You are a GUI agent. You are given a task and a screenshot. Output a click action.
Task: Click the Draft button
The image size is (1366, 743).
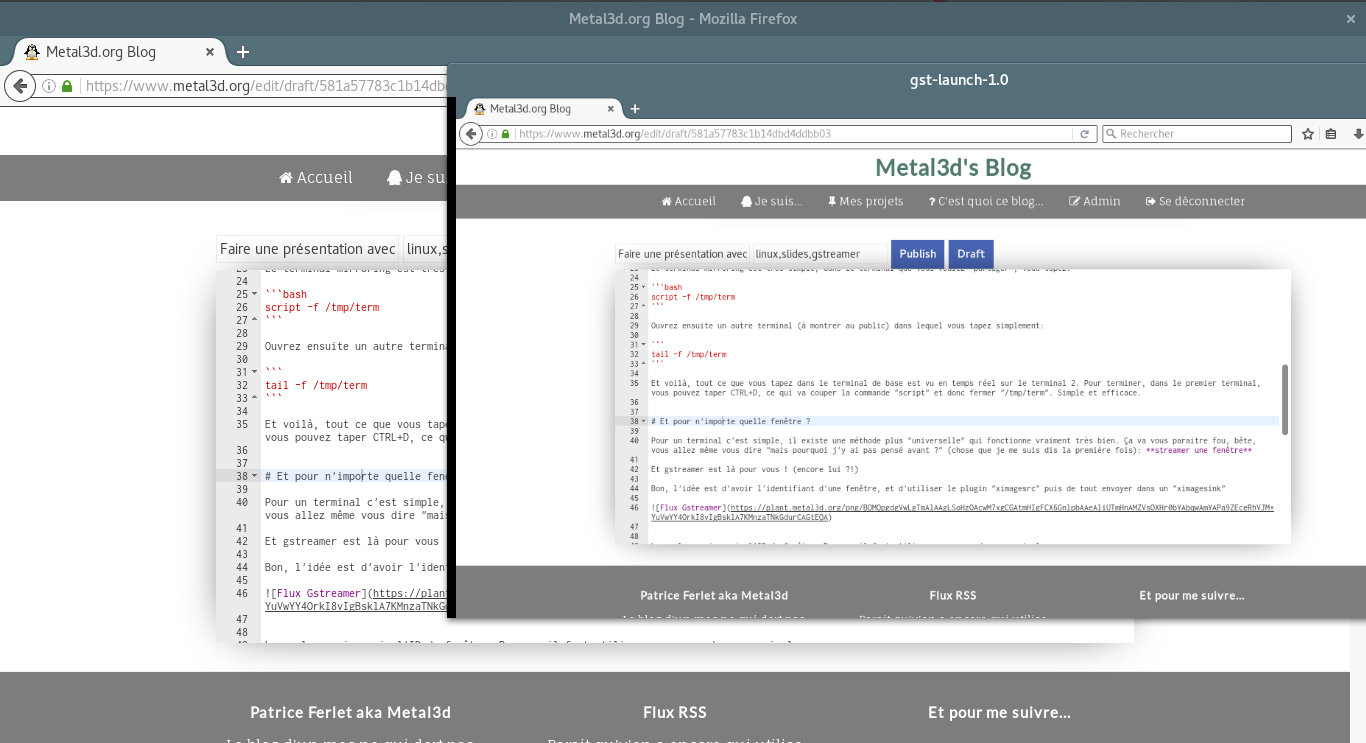point(971,254)
